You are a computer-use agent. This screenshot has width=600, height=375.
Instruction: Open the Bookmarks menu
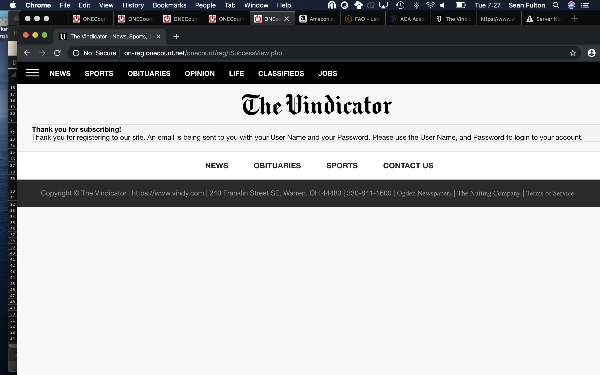pos(169,5)
